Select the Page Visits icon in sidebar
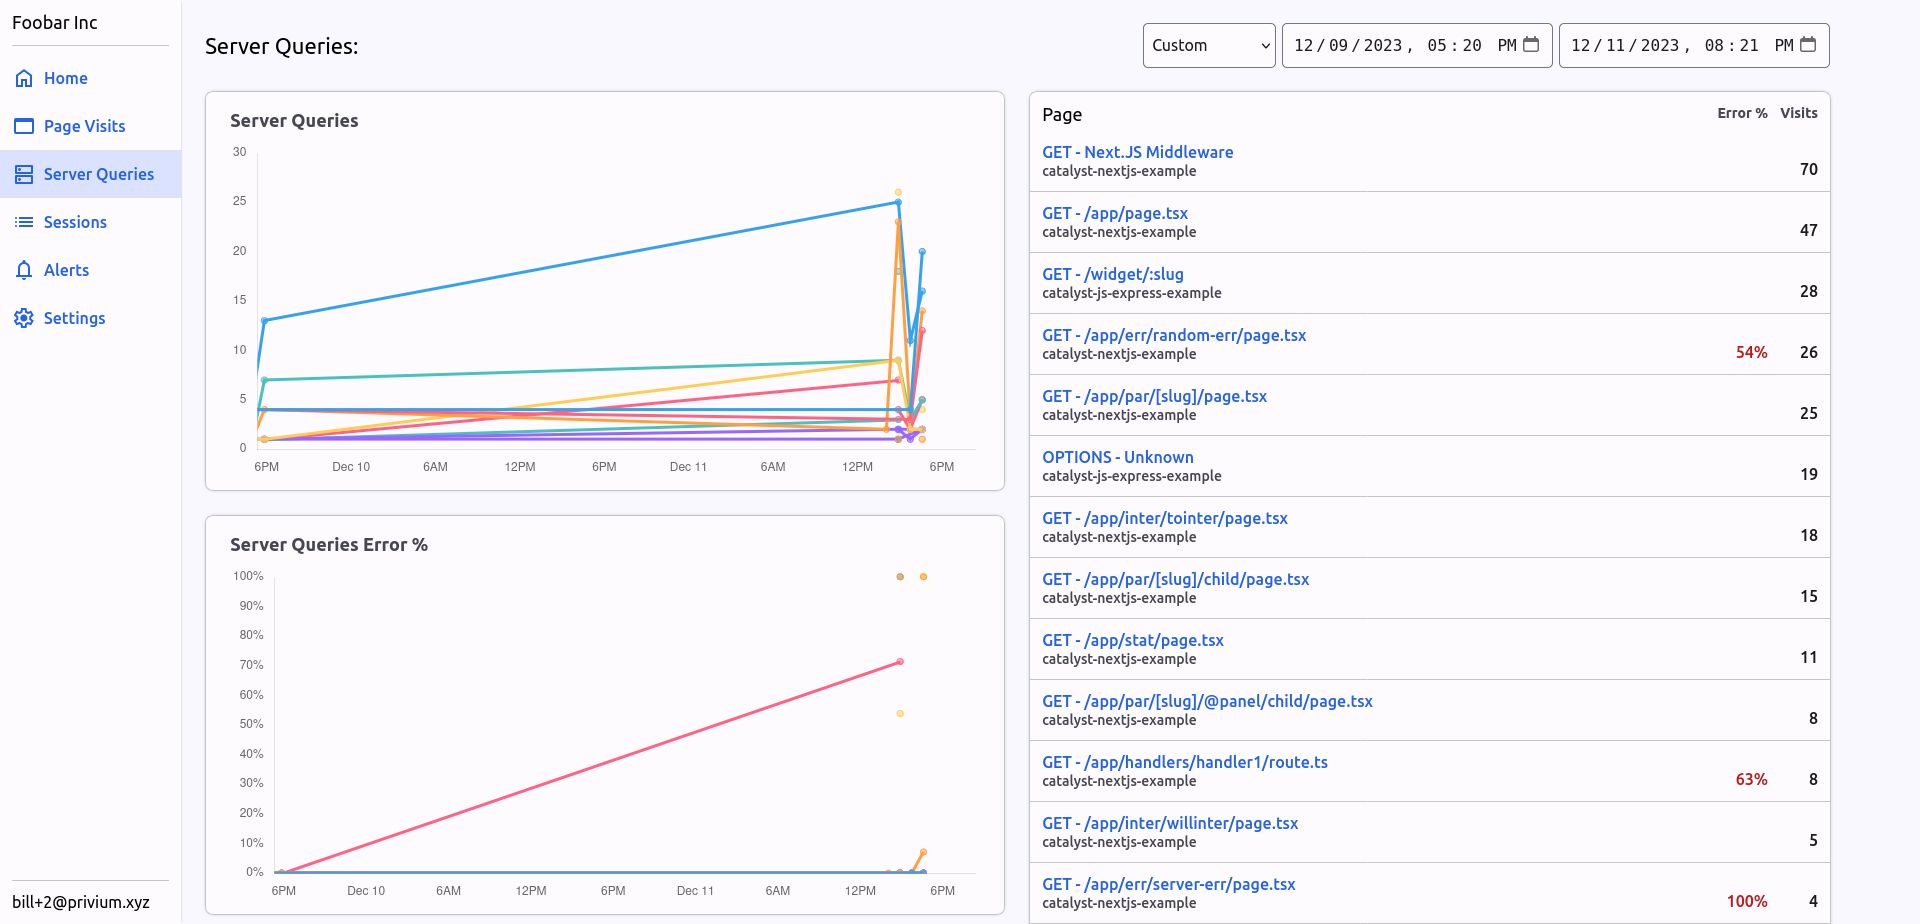The image size is (1920, 924). [23, 125]
